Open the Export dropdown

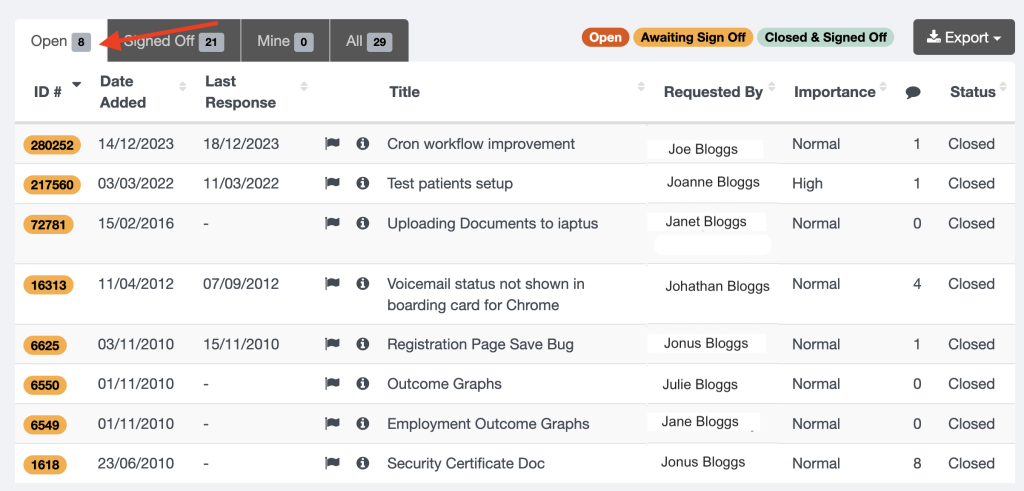964,38
